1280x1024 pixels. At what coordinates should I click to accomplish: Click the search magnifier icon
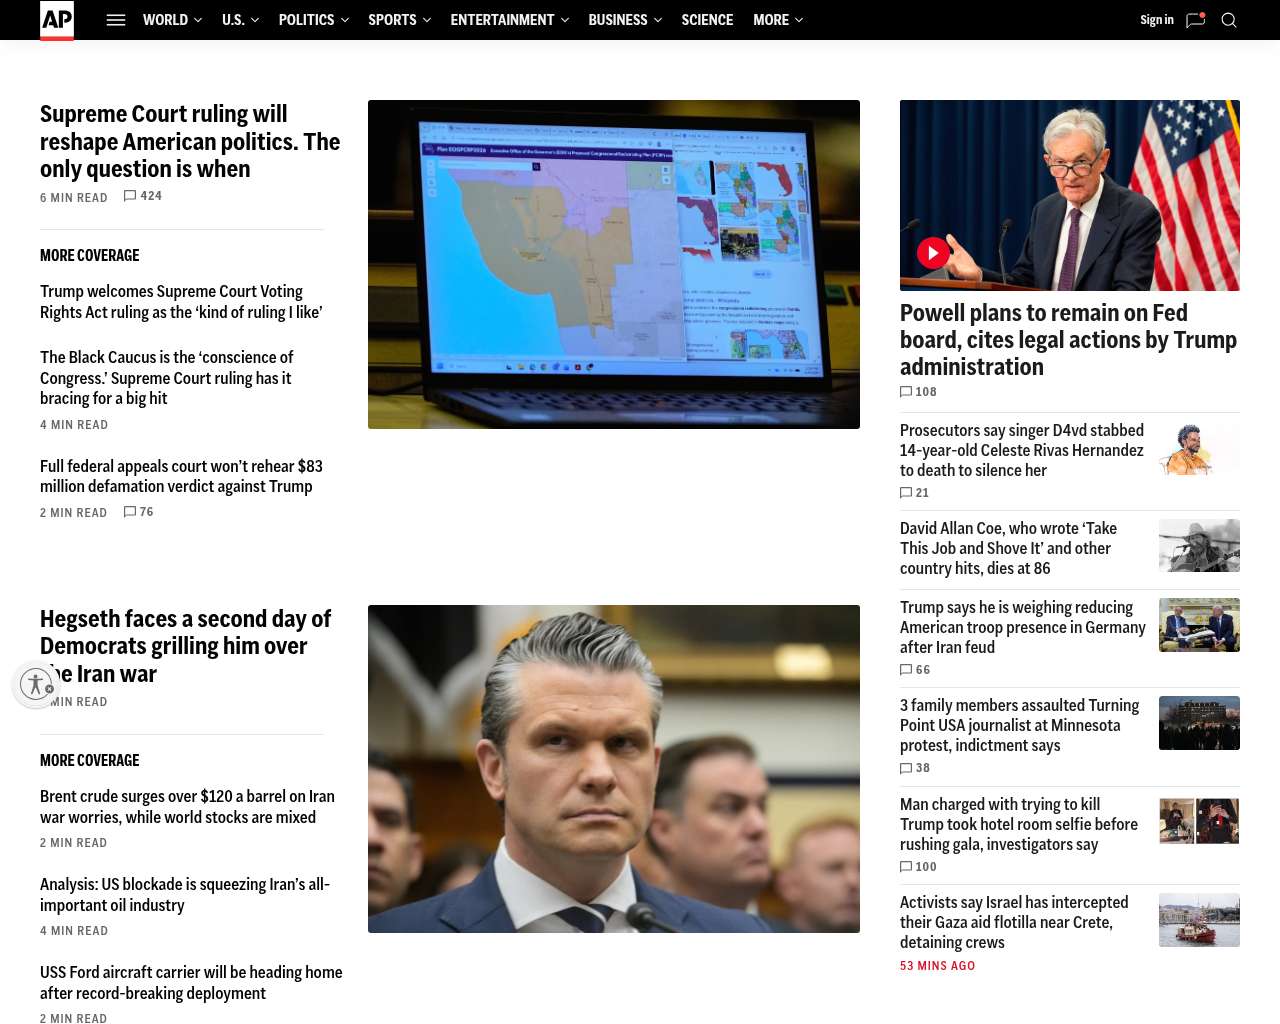click(1229, 20)
